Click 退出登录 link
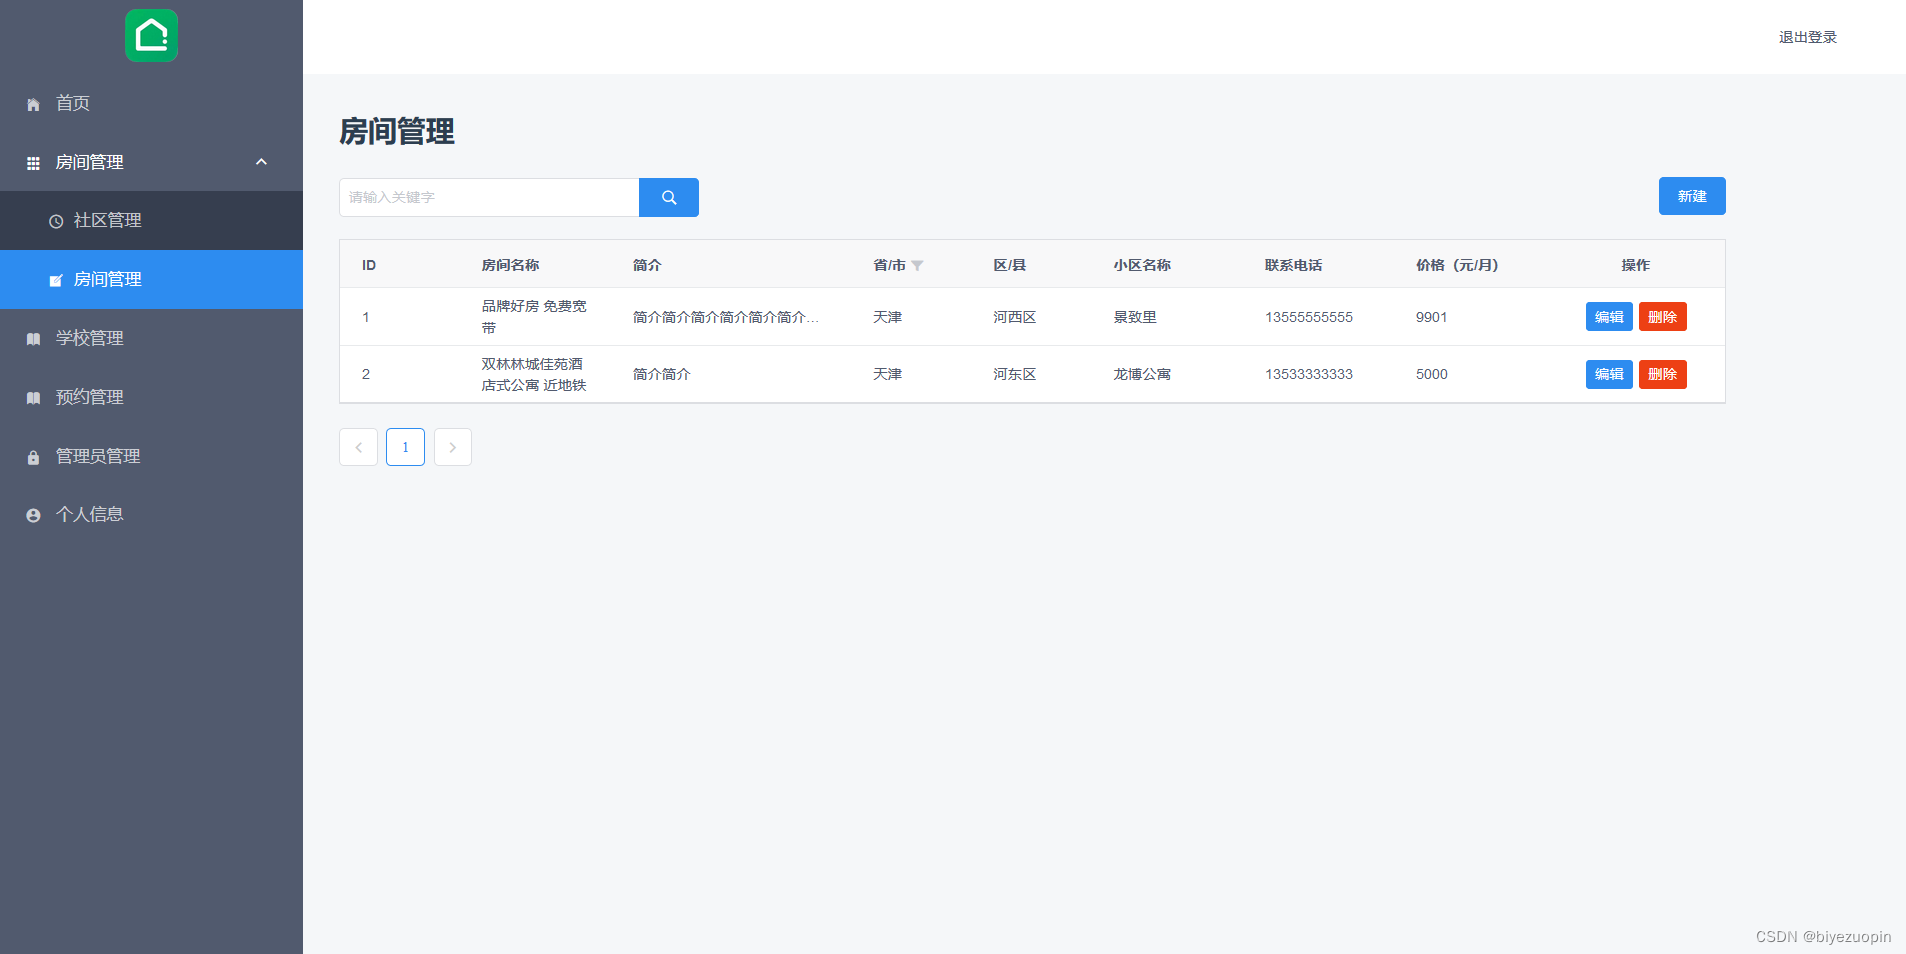The image size is (1906, 954). tap(1807, 37)
